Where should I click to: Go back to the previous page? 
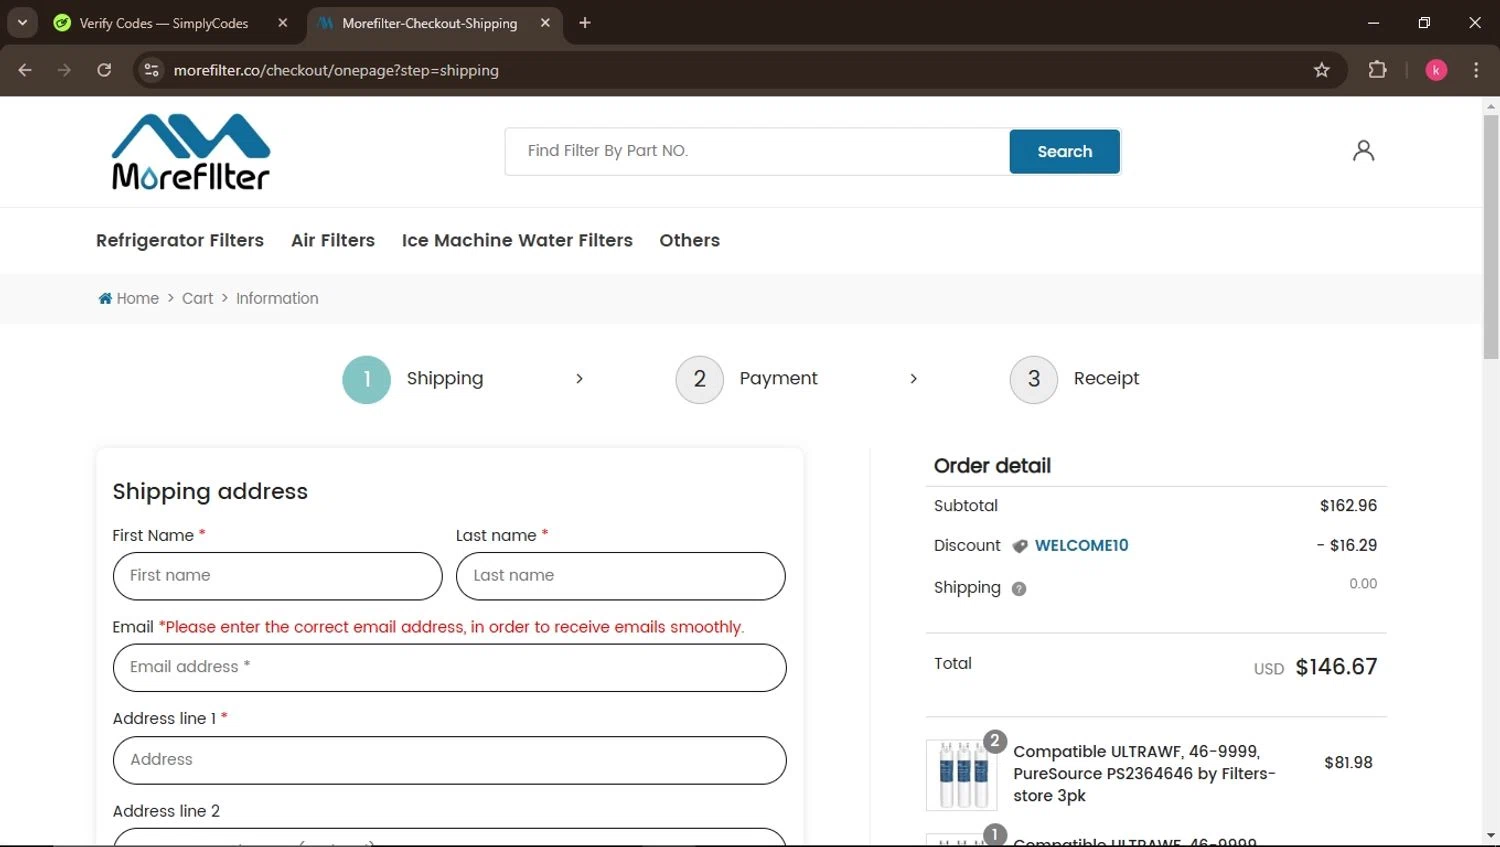(x=25, y=70)
